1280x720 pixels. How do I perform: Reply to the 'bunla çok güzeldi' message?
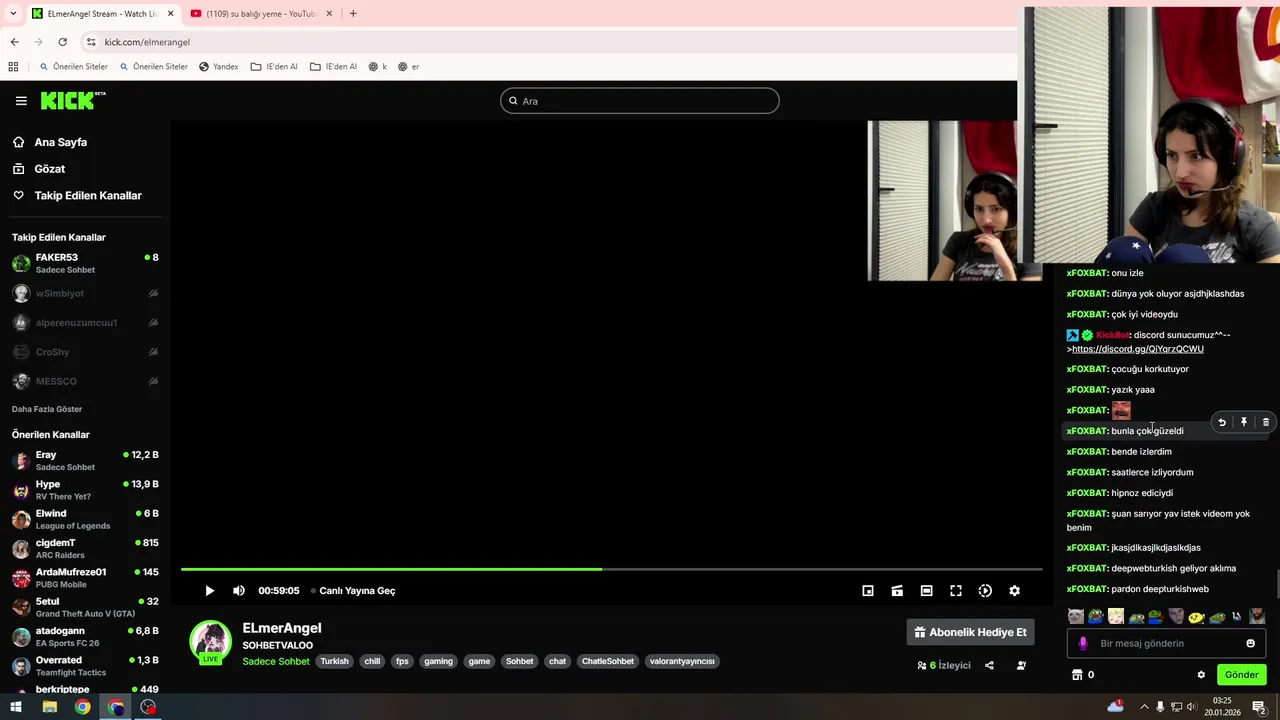pos(1221,422)
